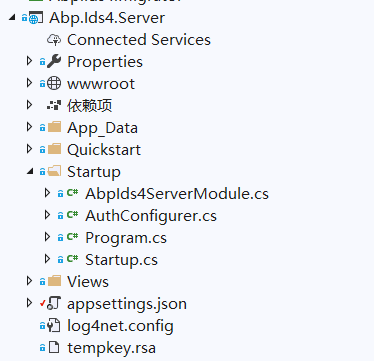The height and width of the screenshot is (361, 374).
Task: Select the 依赖项 item
Action: click(89, 106)
